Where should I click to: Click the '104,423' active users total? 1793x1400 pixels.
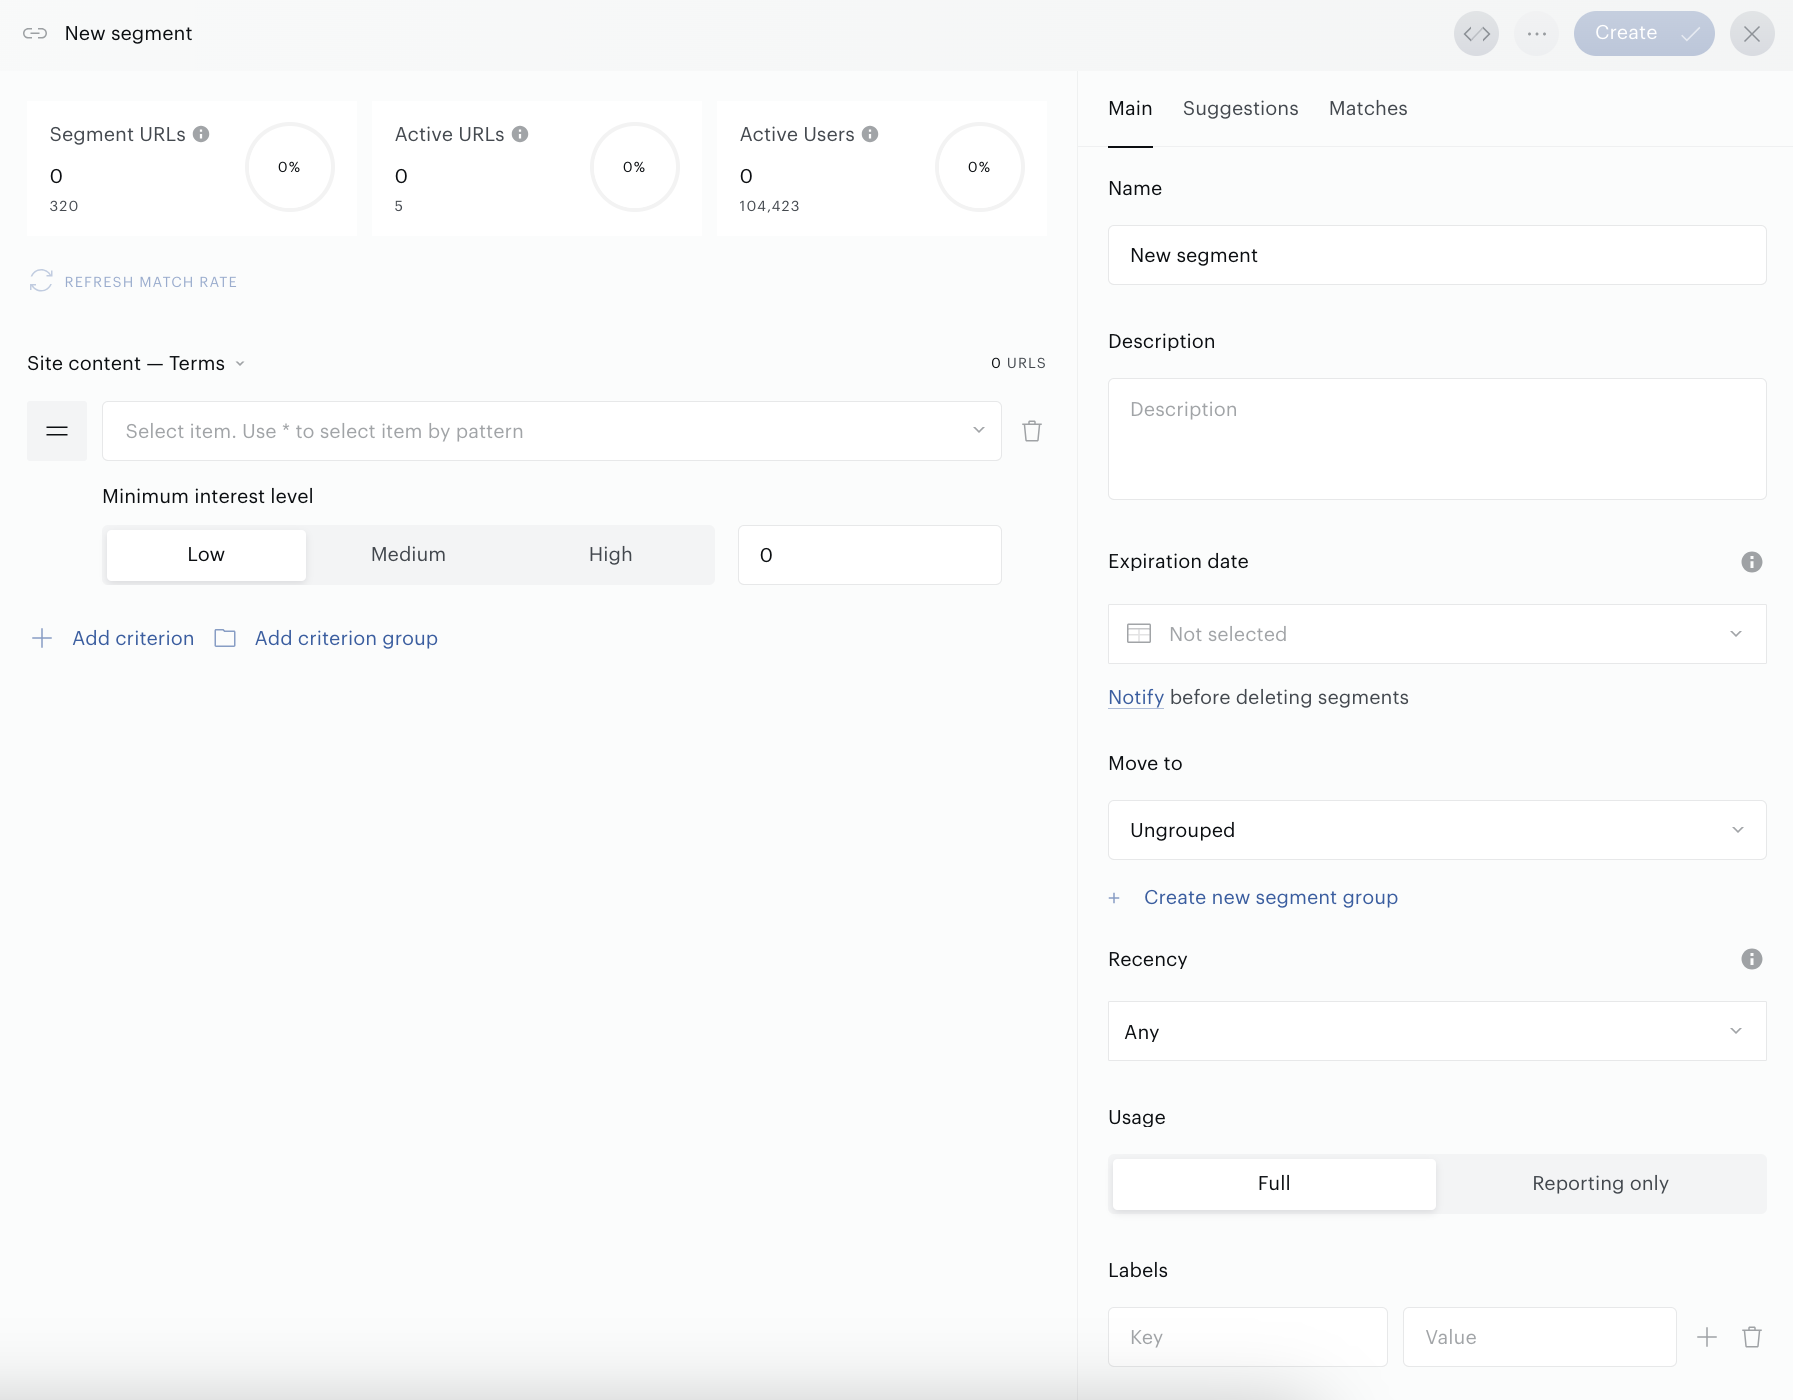pos(769,206)
